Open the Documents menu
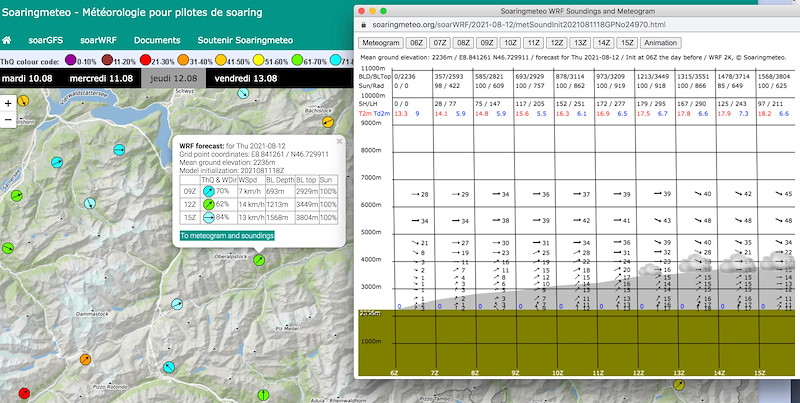The image size is (800, 403). pos(157,40)
